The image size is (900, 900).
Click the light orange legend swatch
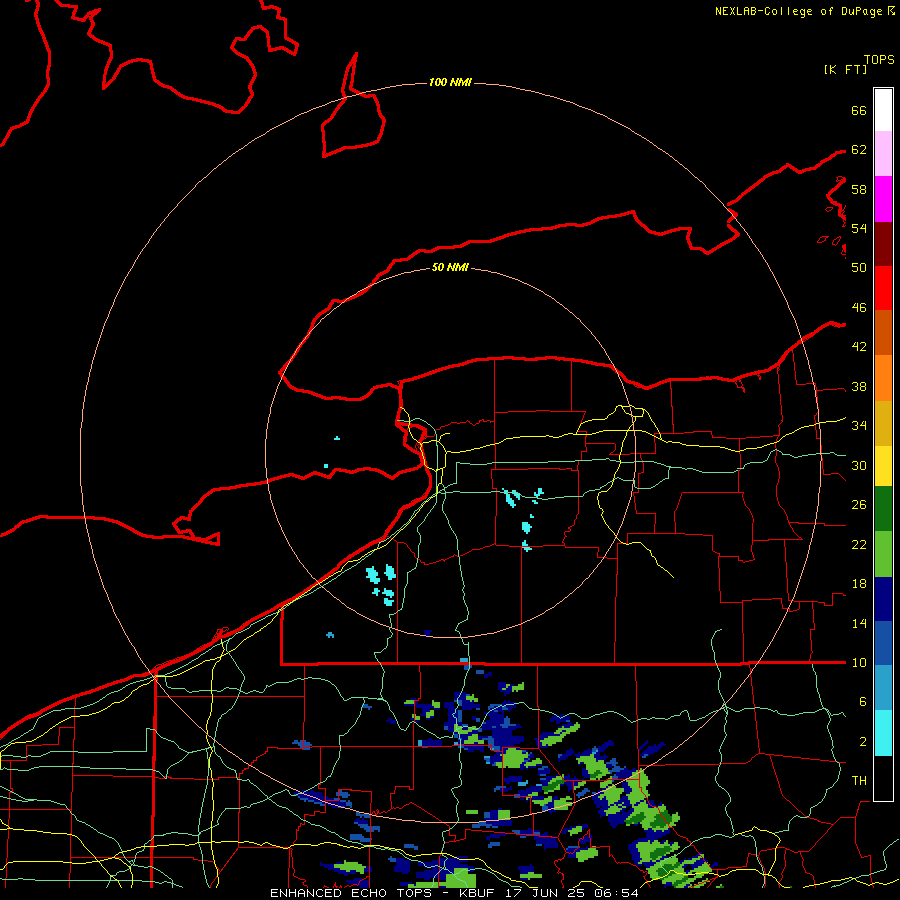pyautogui.click(x=883, y=378)
